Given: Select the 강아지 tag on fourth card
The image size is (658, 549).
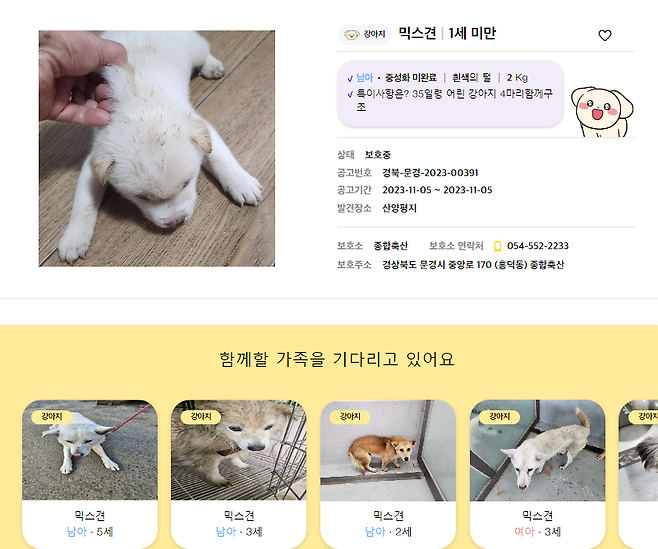Looking at the screenshot, I should coord(499,416).
